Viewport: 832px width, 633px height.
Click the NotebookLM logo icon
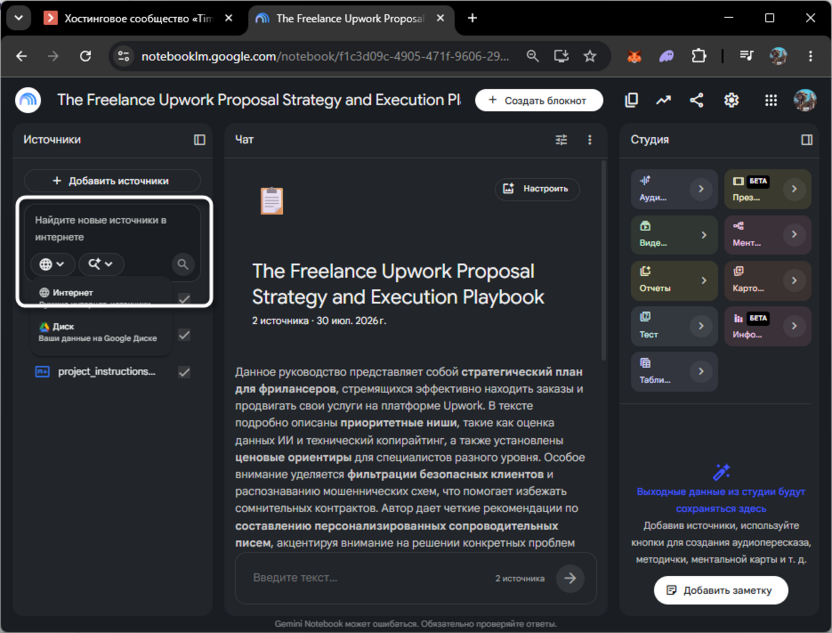(x=28, y=100)
